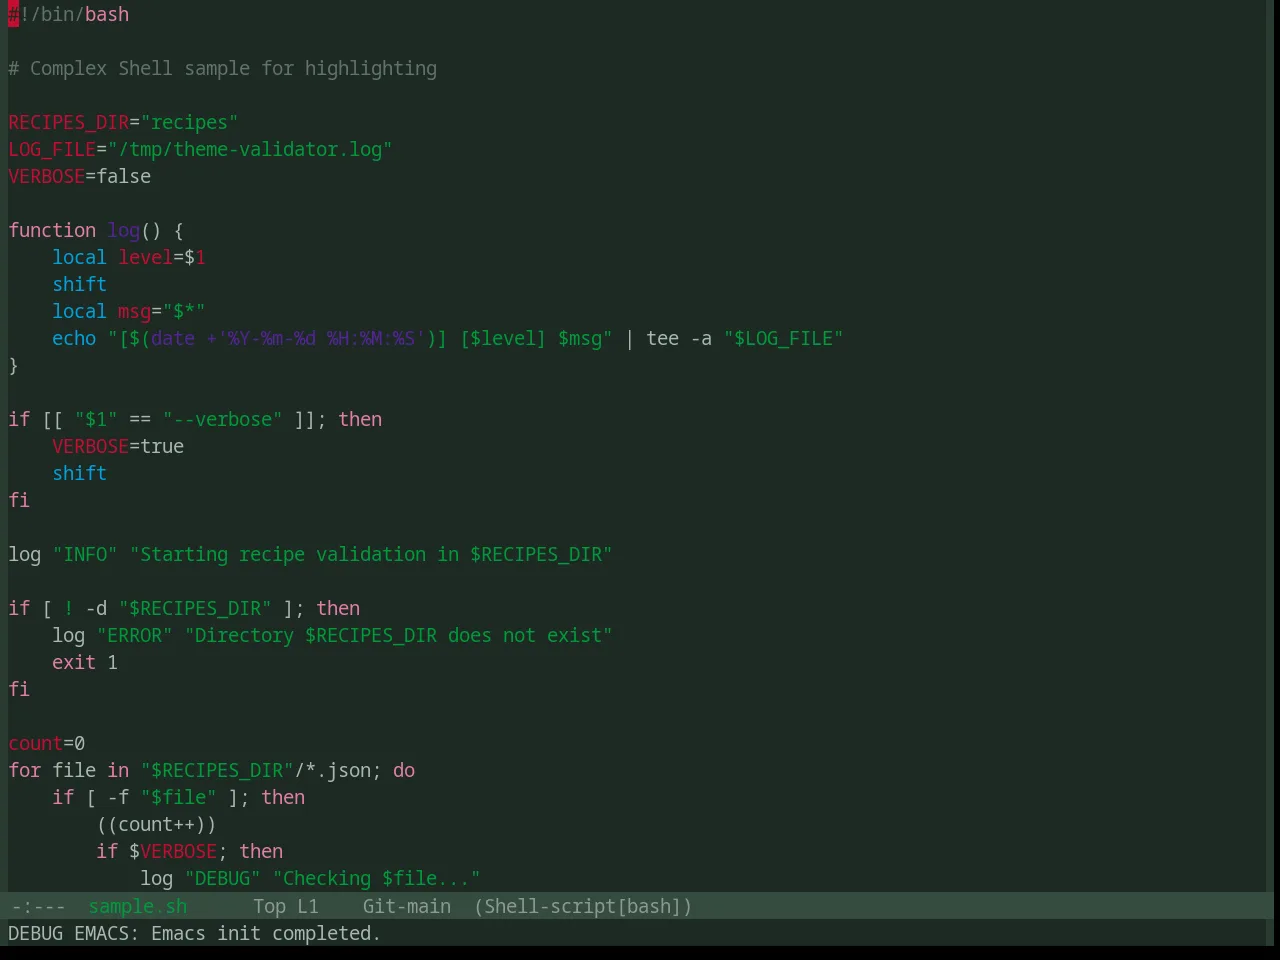Click the '-d' test operator
The height and width of the screenshot is (960, 1280).
(x=96, y=609)
